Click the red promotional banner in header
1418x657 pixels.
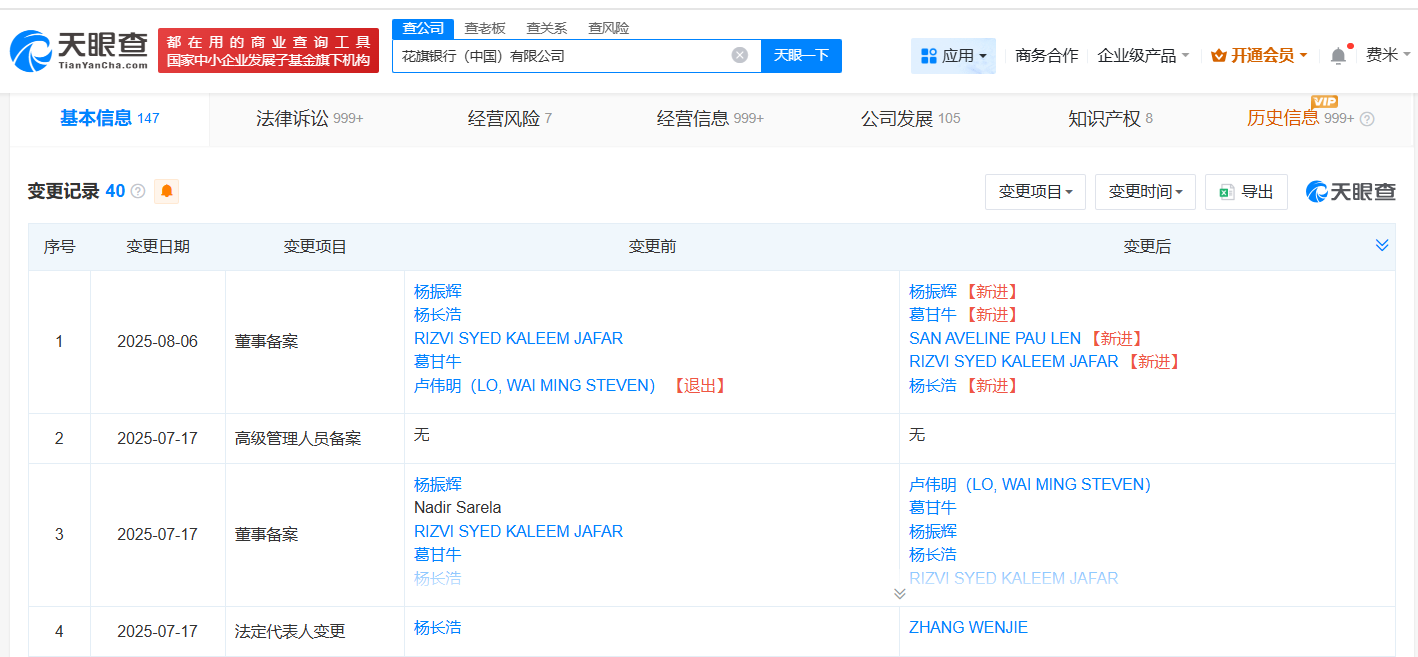(x=268, y=51)
